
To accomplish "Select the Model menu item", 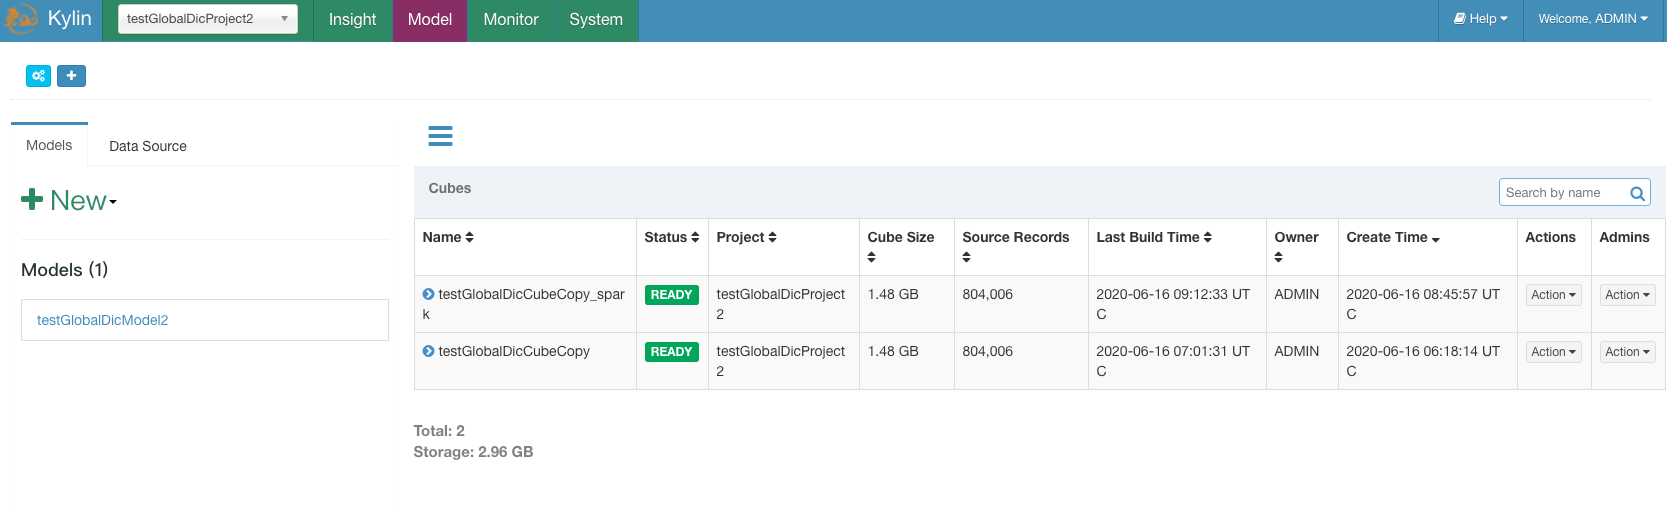I will pyautogui.click(x=430, y=20).
